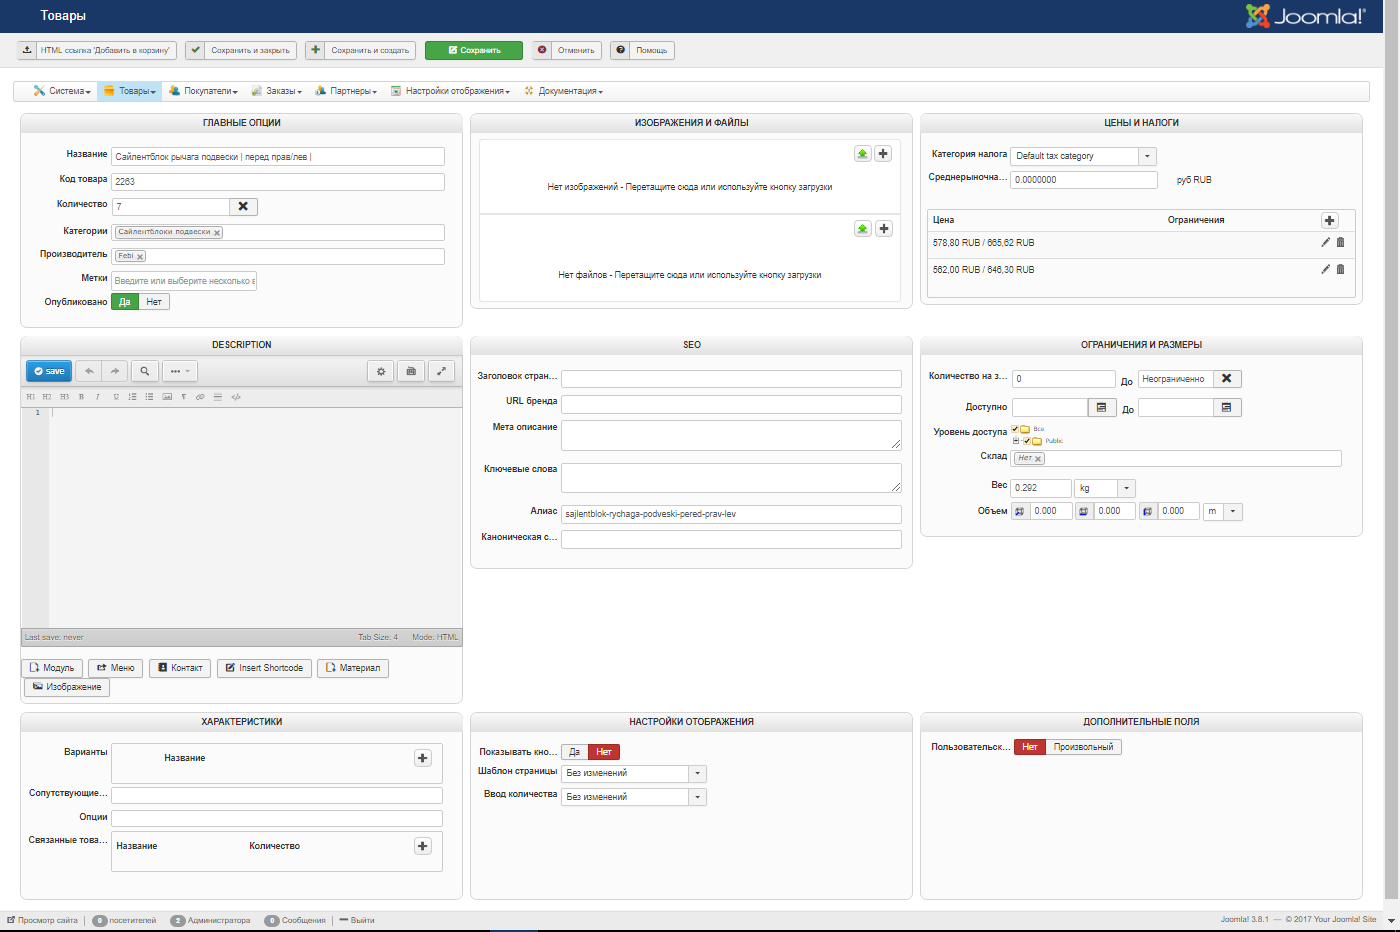The image size is (1400, 932).
Task: Set Опубликовано to Нет
Action: pyautogui.click(x=154, y=302)
